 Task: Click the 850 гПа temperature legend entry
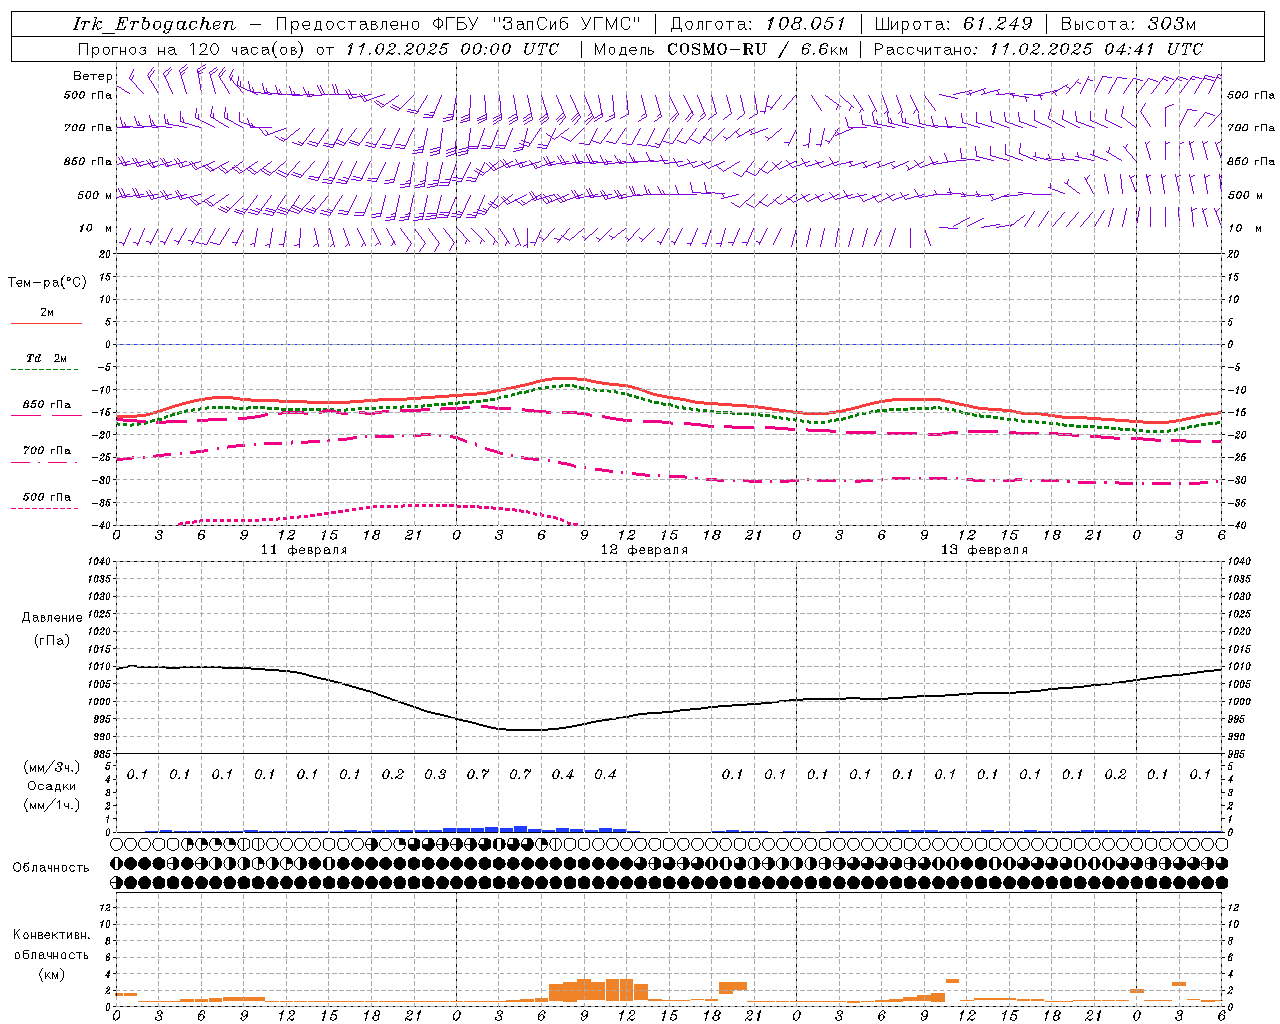(47, 405)
